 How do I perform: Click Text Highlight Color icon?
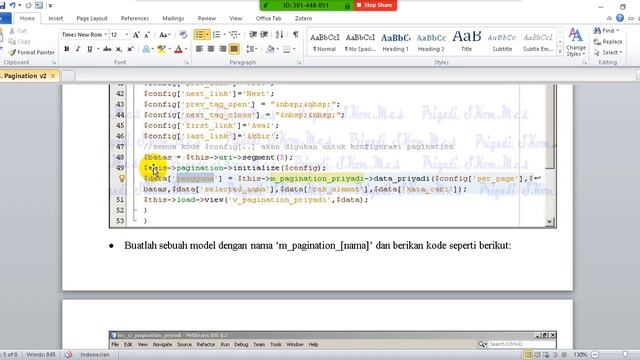(x=161, y=49)
